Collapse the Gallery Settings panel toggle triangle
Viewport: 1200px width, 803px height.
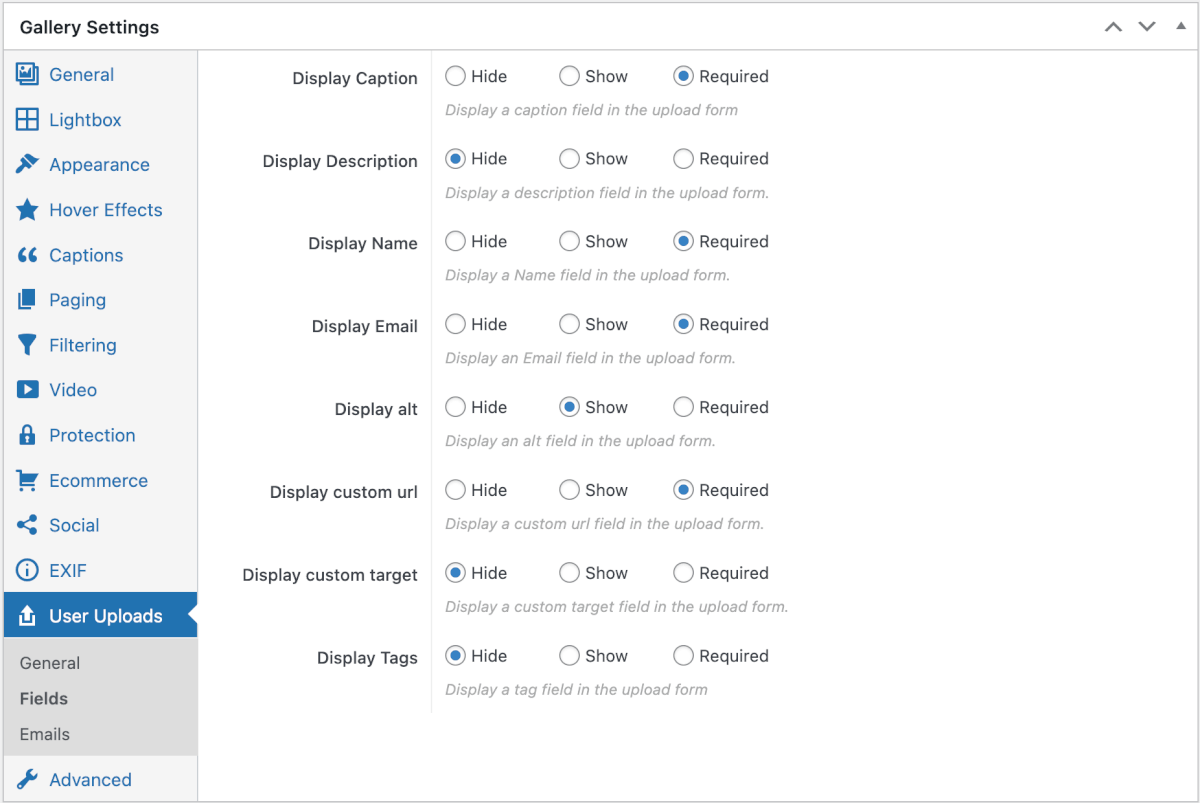1180,27
